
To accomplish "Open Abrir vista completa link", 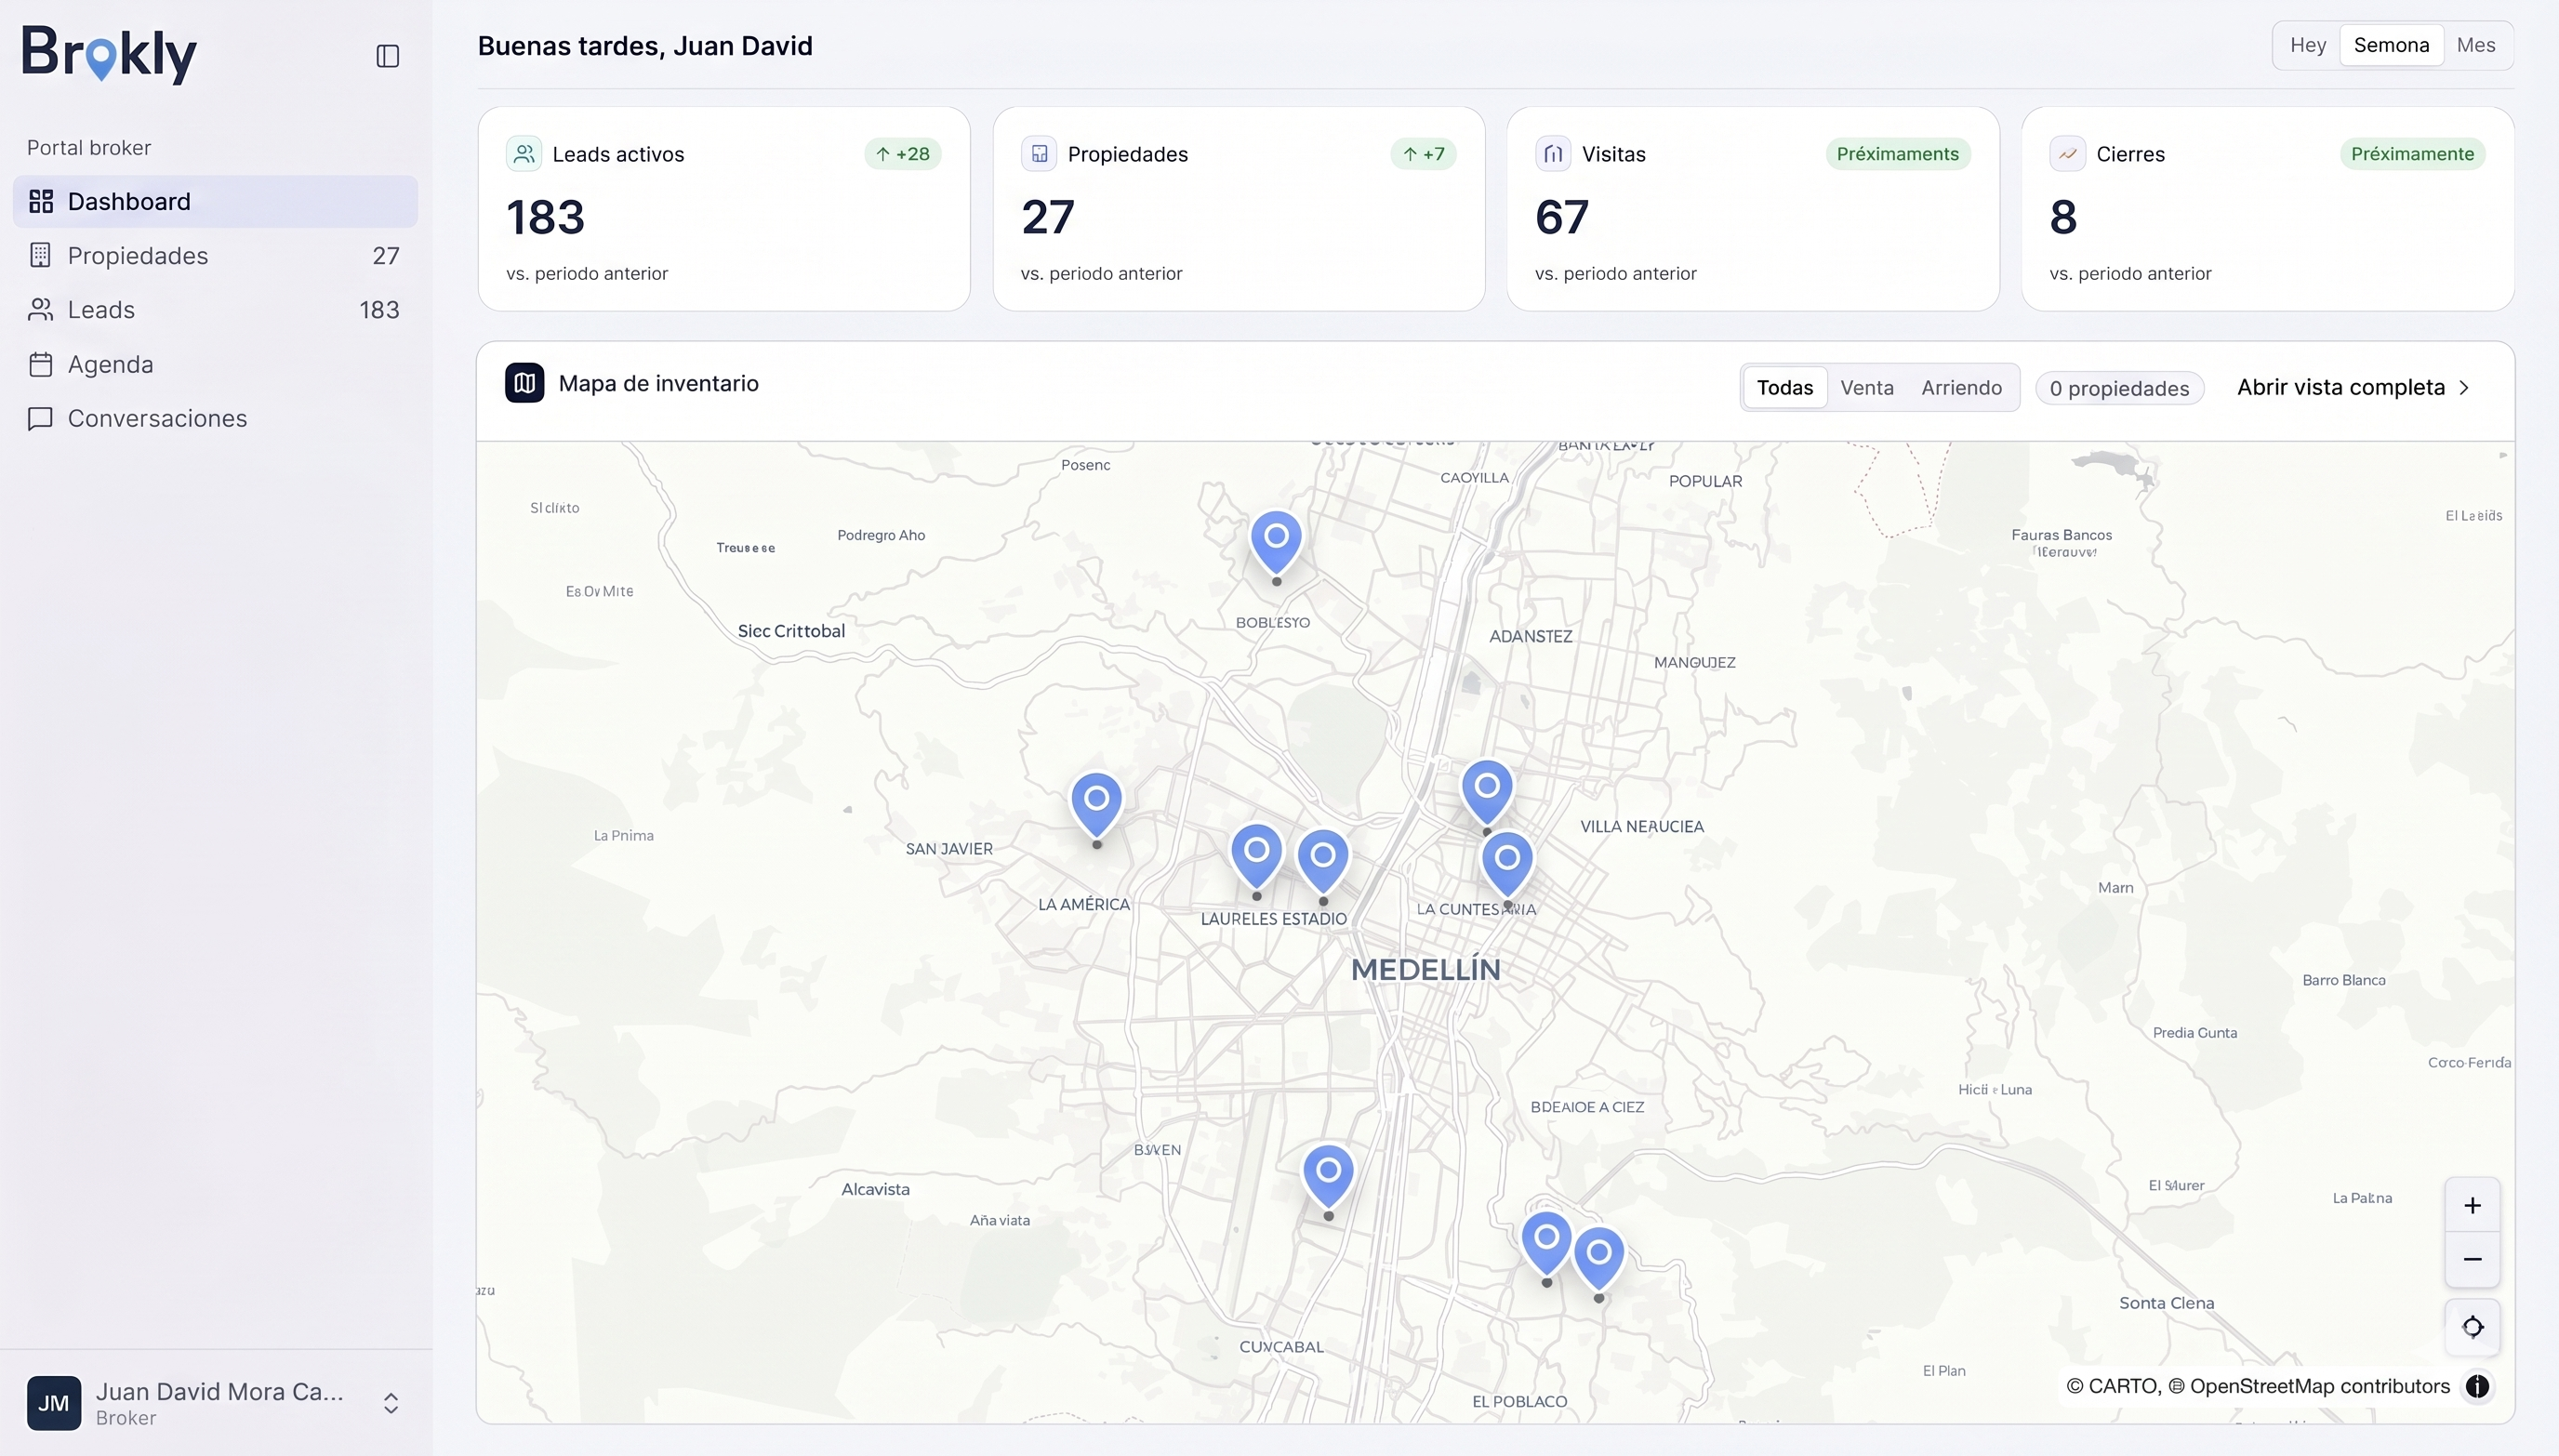I will tap(2353, 387).
